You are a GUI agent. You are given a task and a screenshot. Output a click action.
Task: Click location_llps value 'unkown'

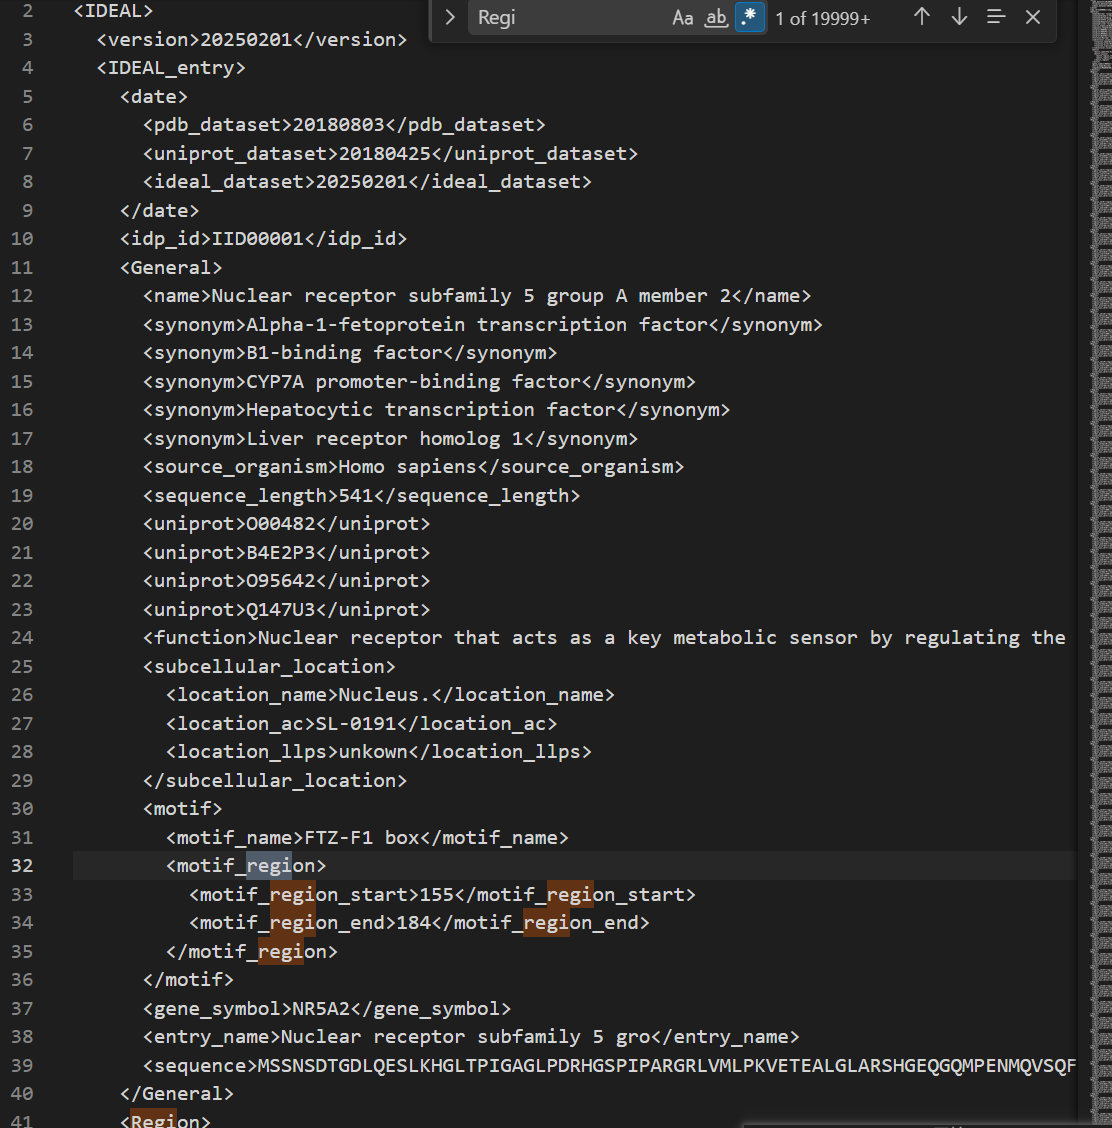pos(373,752)
